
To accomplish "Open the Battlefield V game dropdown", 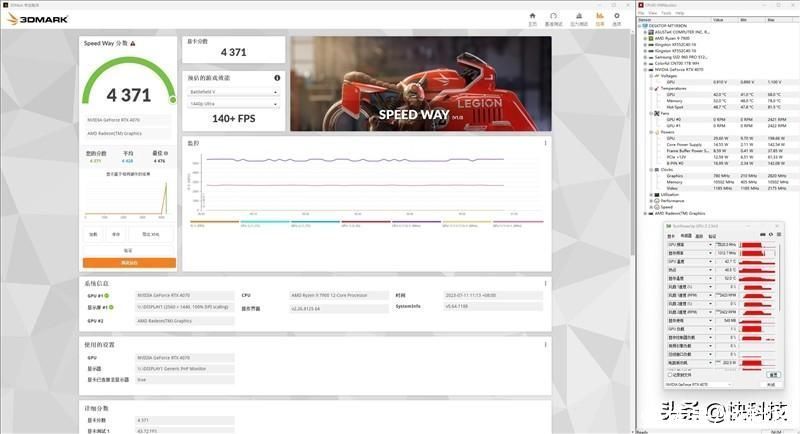I will [233, 92].
